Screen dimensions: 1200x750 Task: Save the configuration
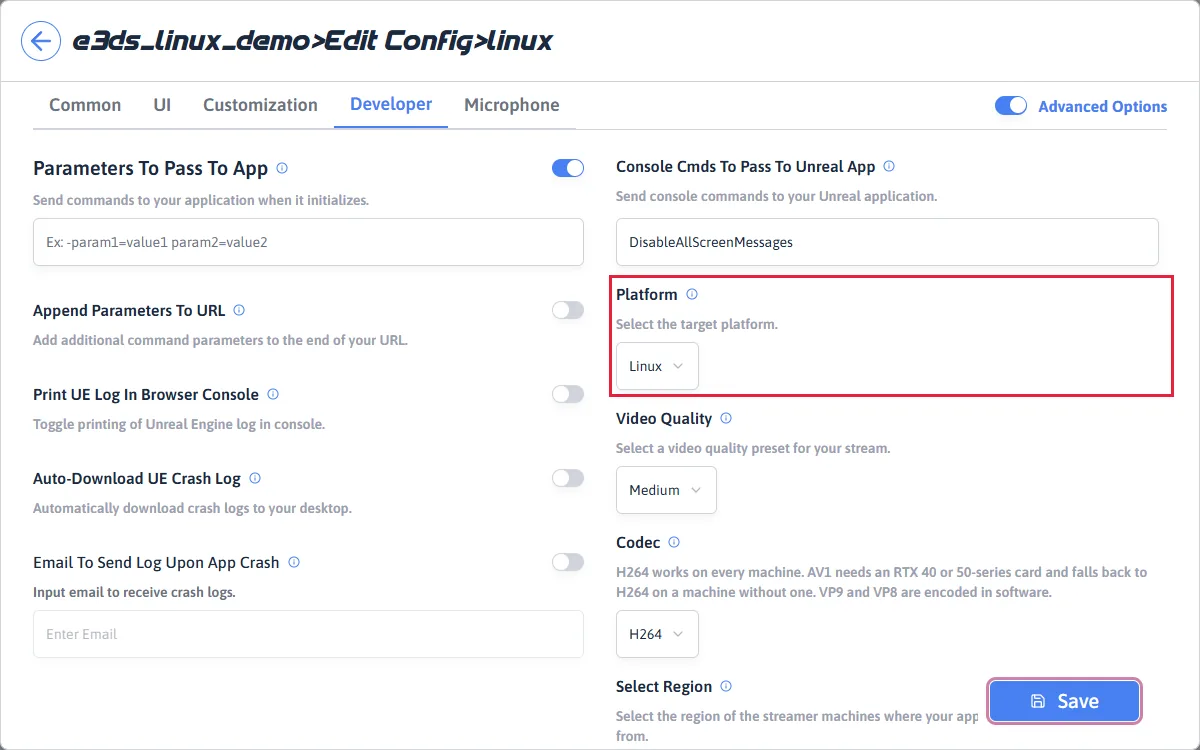click(x=1064, y=701)
